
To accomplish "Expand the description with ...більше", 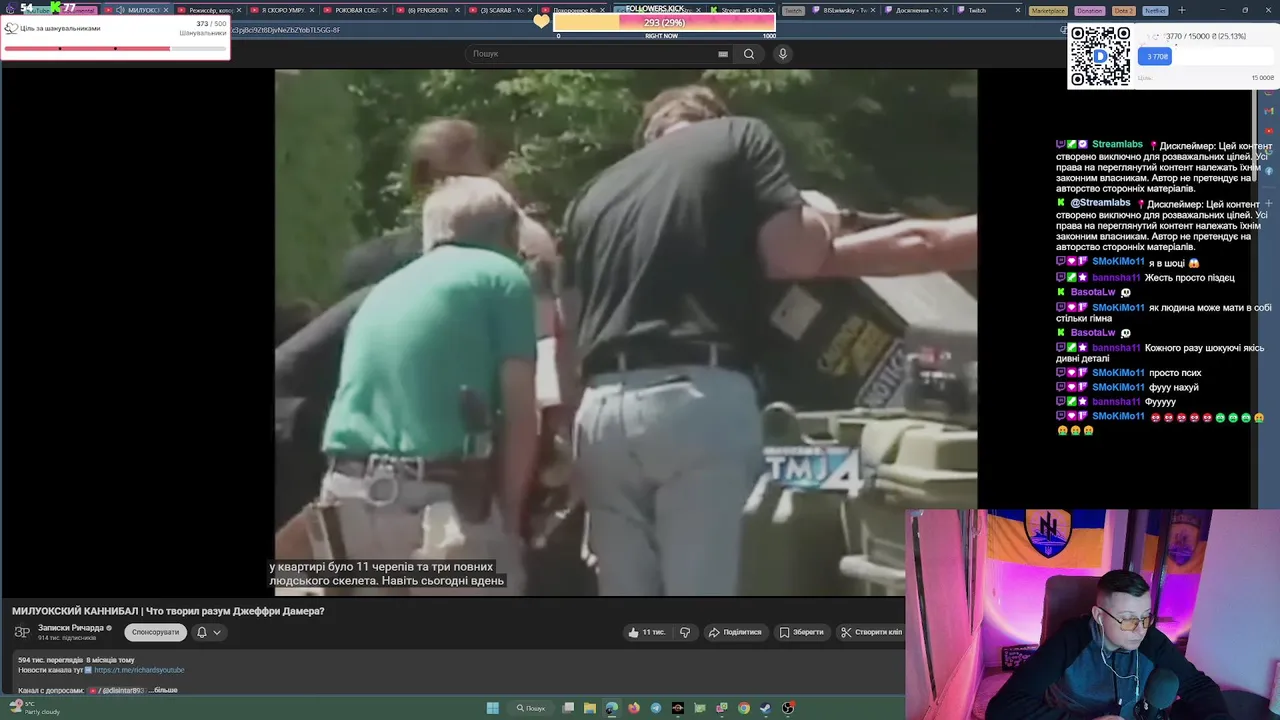I will 165,690.
